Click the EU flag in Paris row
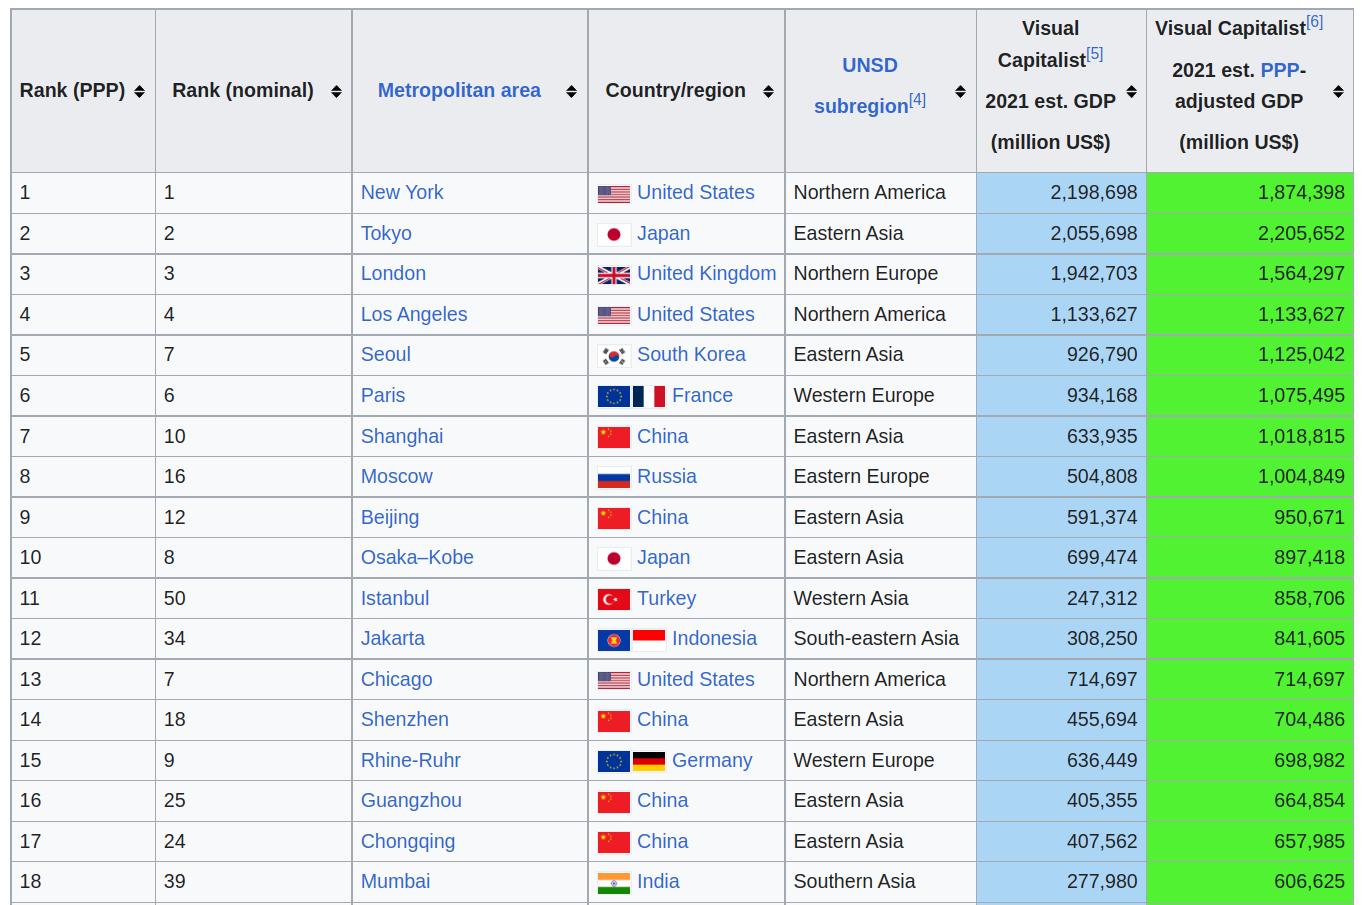This screenshot has width=1362, height=905. tap(614, 396)
